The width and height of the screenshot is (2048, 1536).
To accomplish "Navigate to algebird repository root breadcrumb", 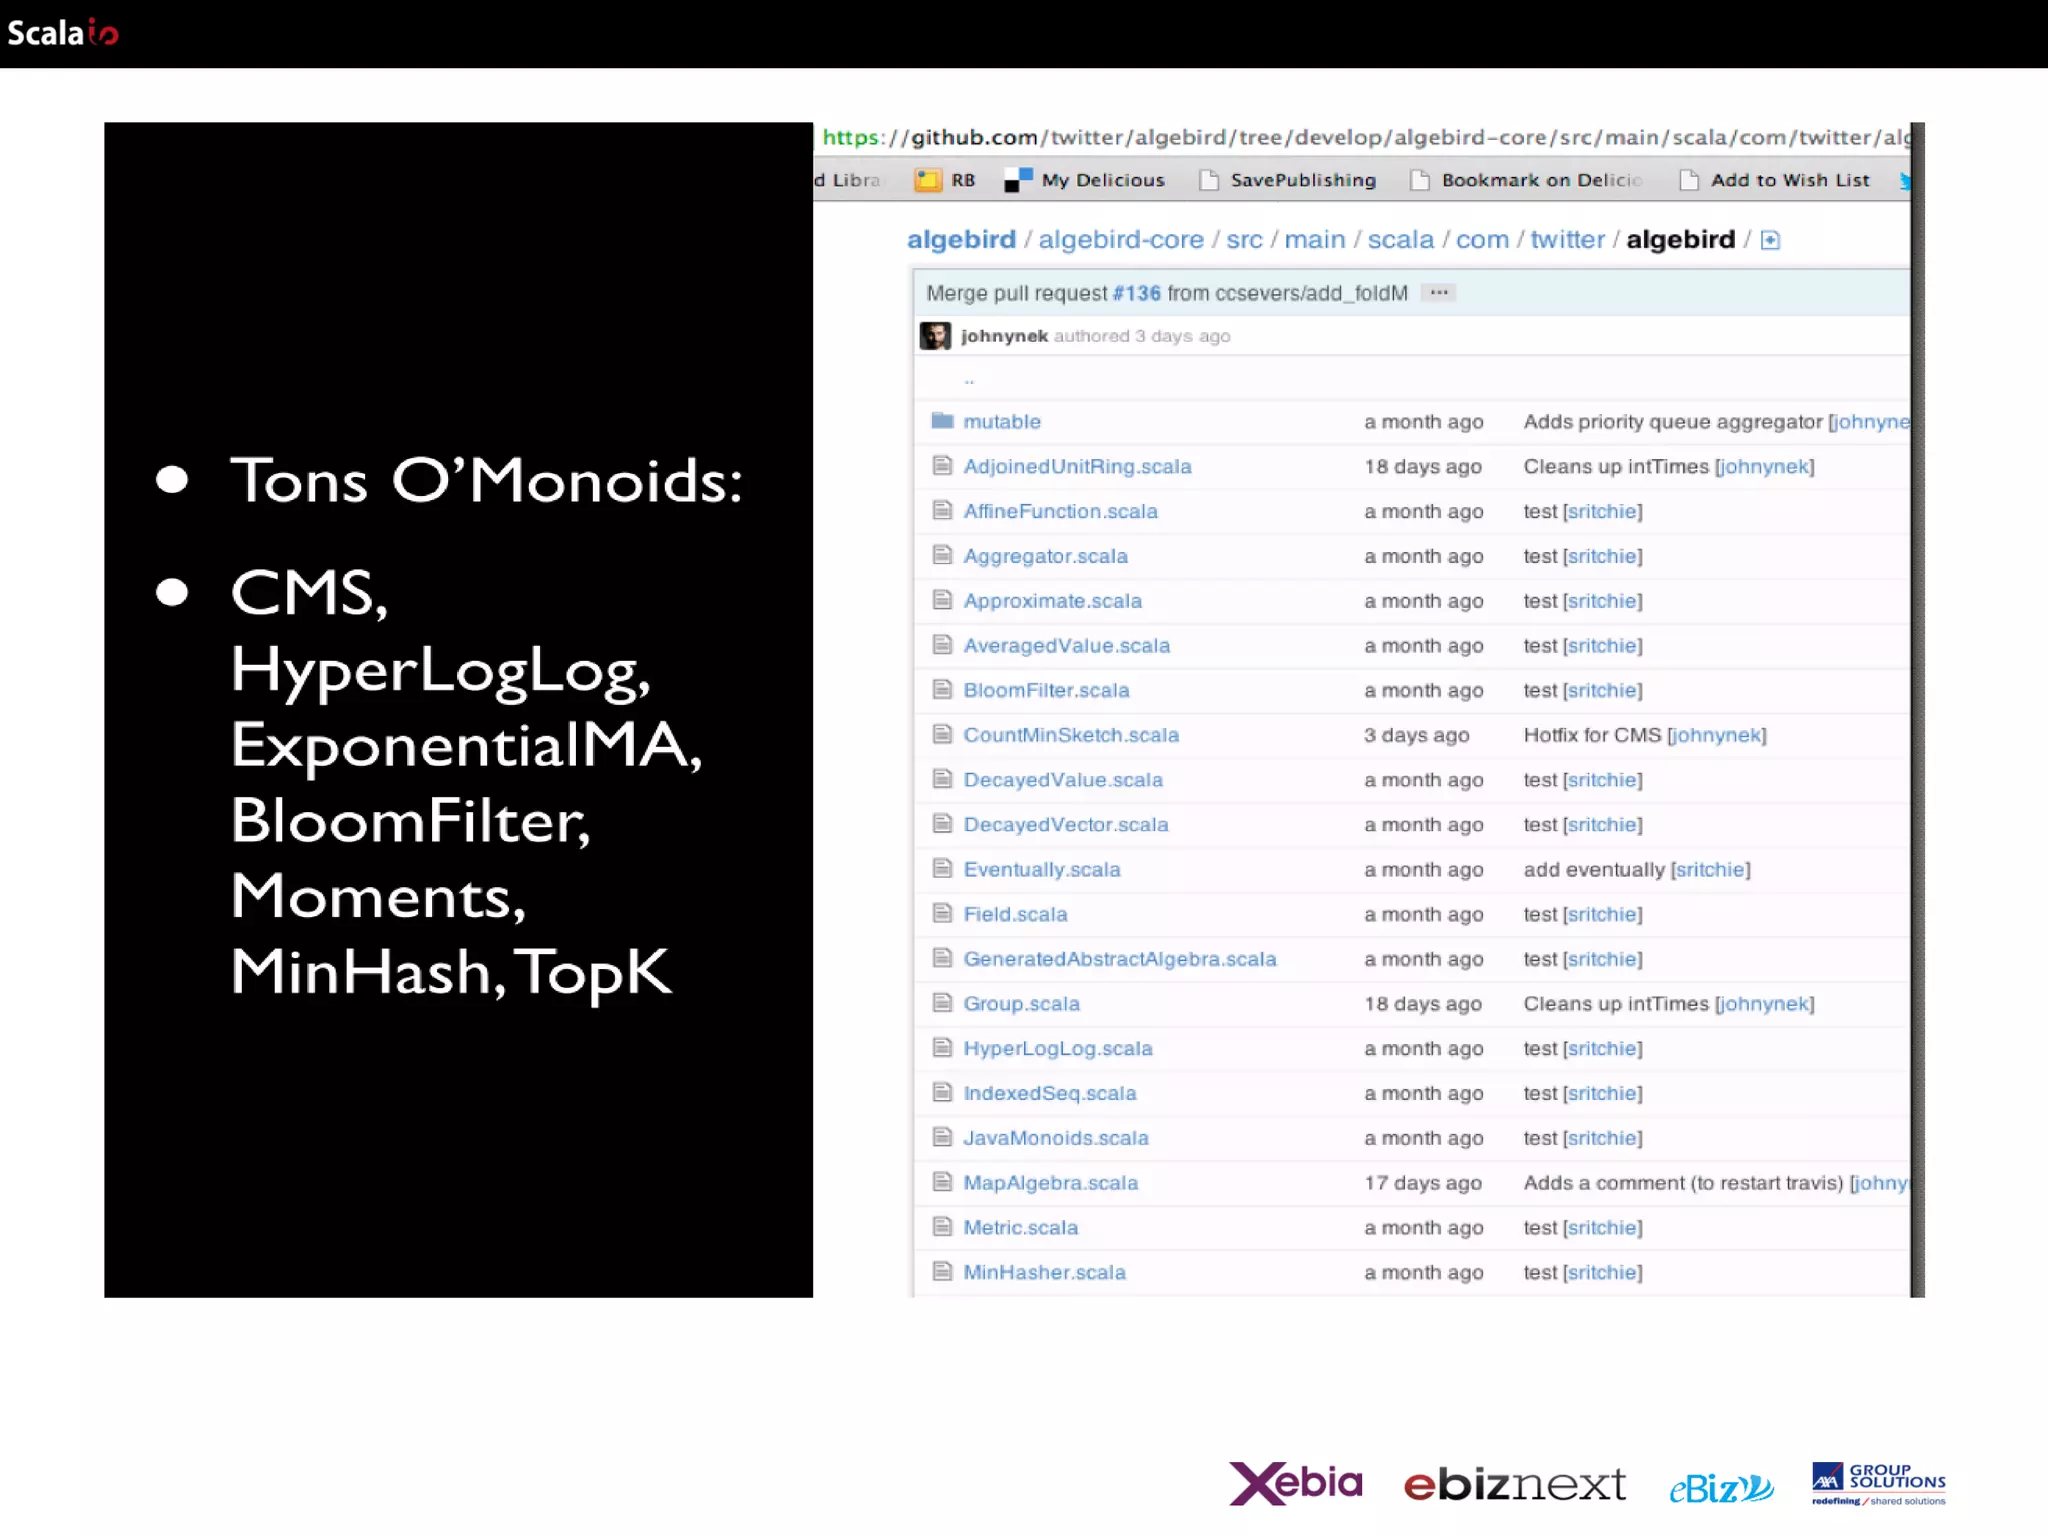I will pos(961,240).
